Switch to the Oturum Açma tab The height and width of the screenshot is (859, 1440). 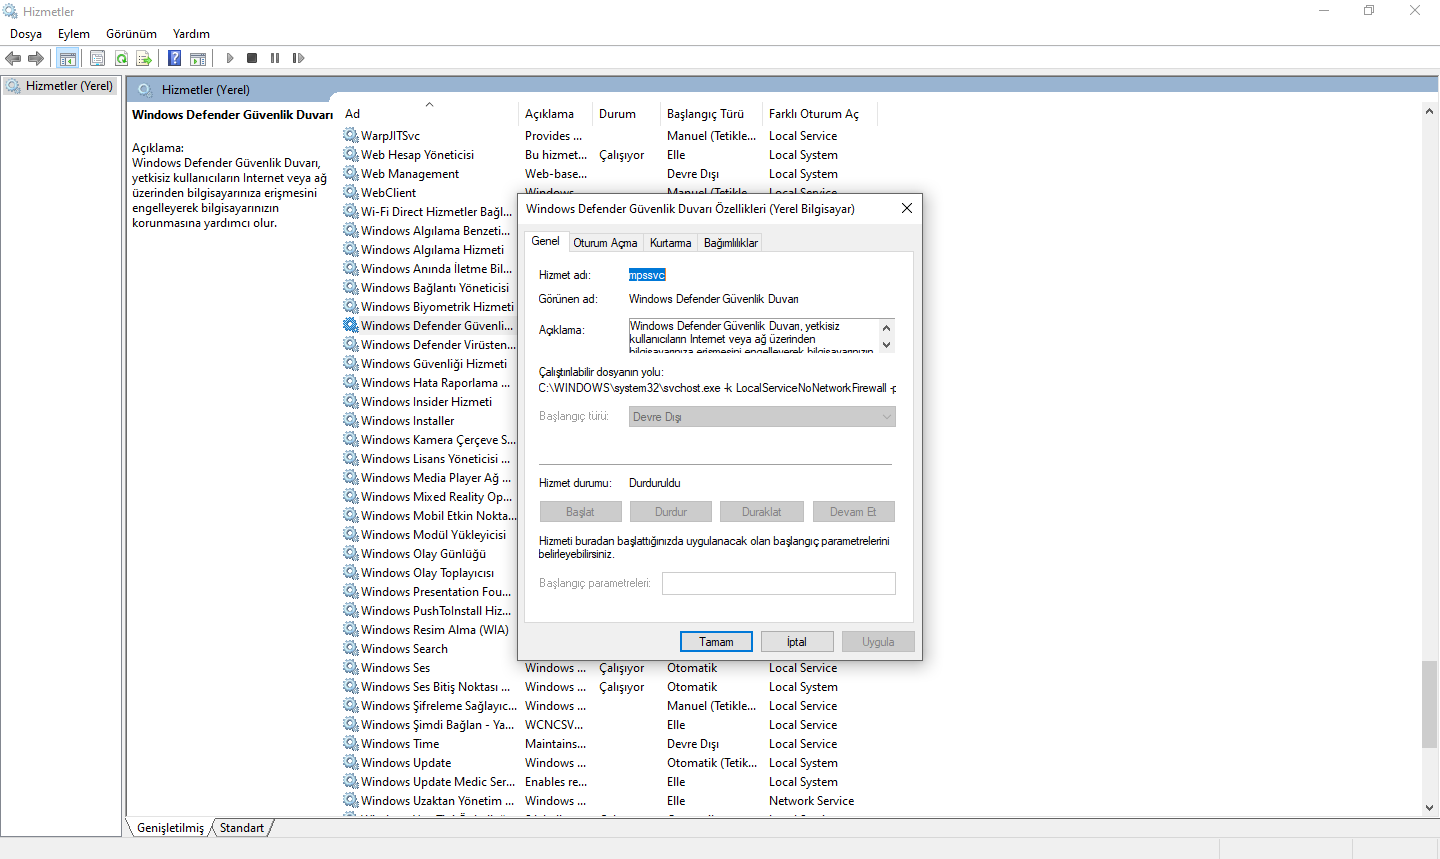[x=605, y=243]
